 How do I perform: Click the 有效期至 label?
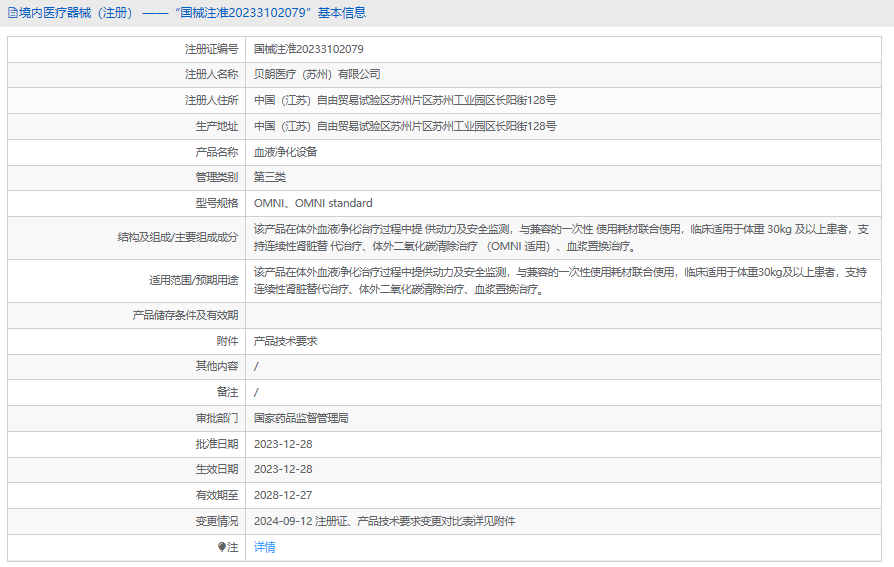point(217,495)
